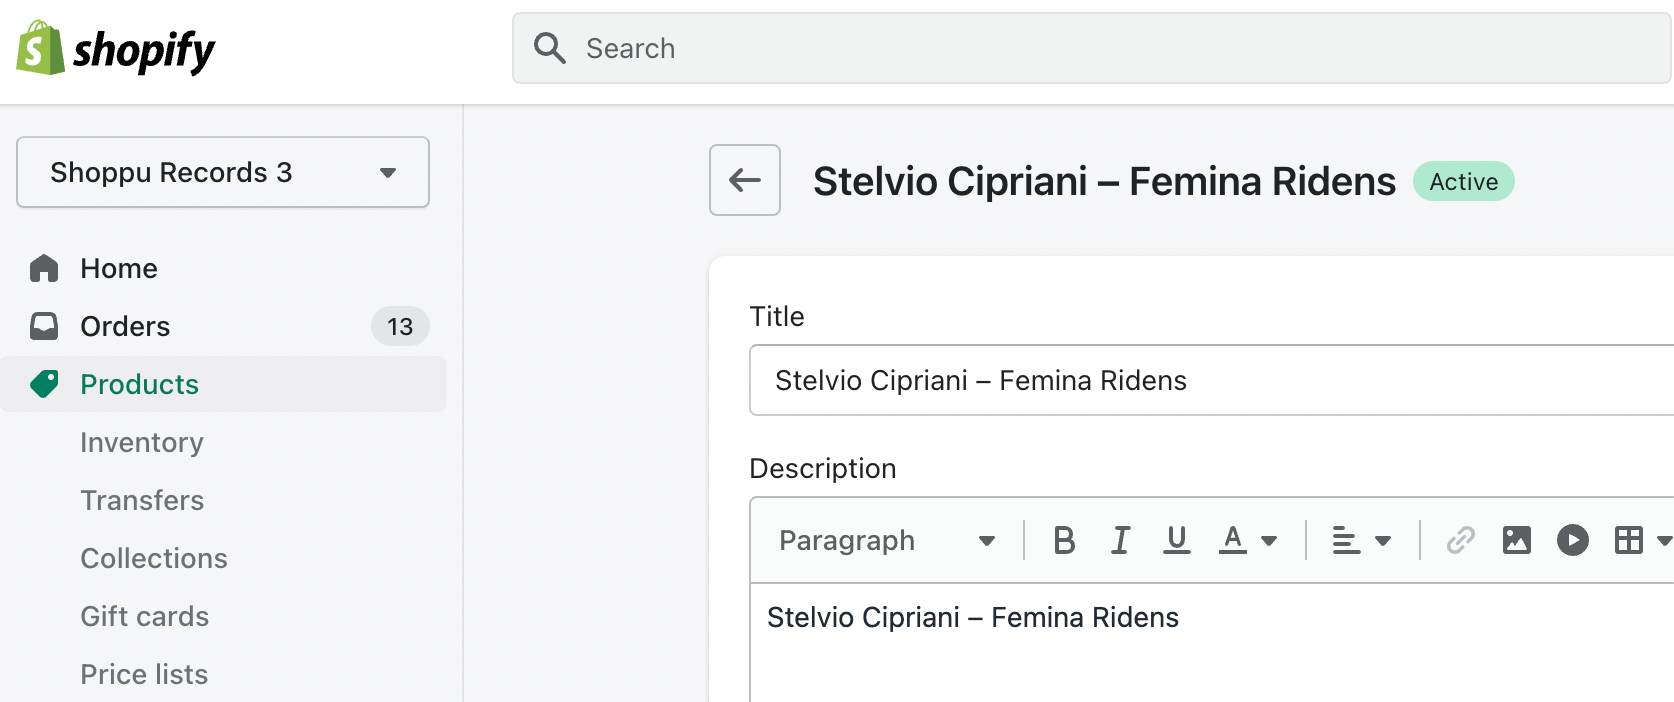Open the Shoppu Records 3 store switcher
The image size is (1674, 702).
(x=223, y=172)
